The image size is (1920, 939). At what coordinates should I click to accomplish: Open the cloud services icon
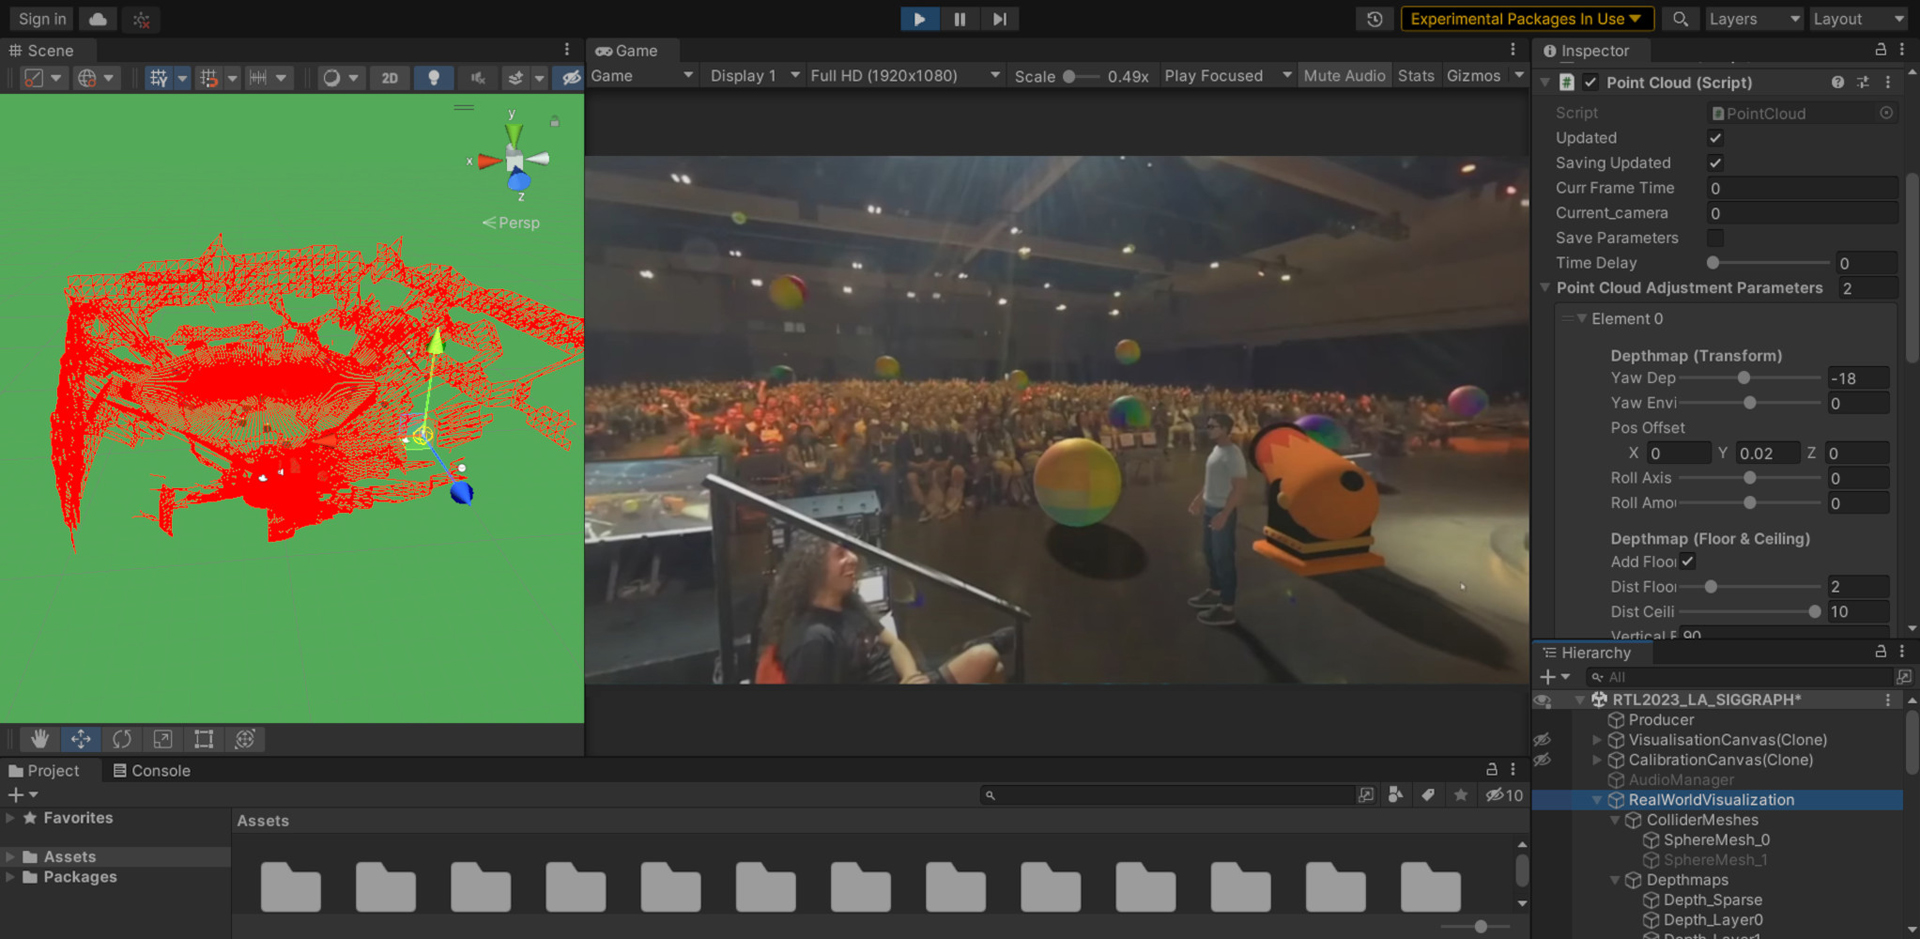click(98, 19)
